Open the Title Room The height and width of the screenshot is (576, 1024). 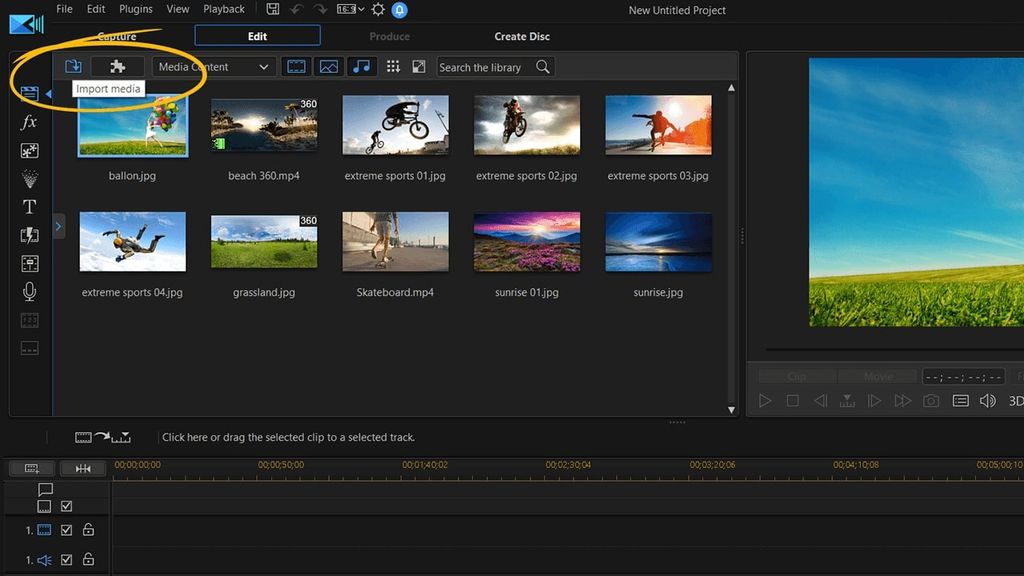coord(30,206)
